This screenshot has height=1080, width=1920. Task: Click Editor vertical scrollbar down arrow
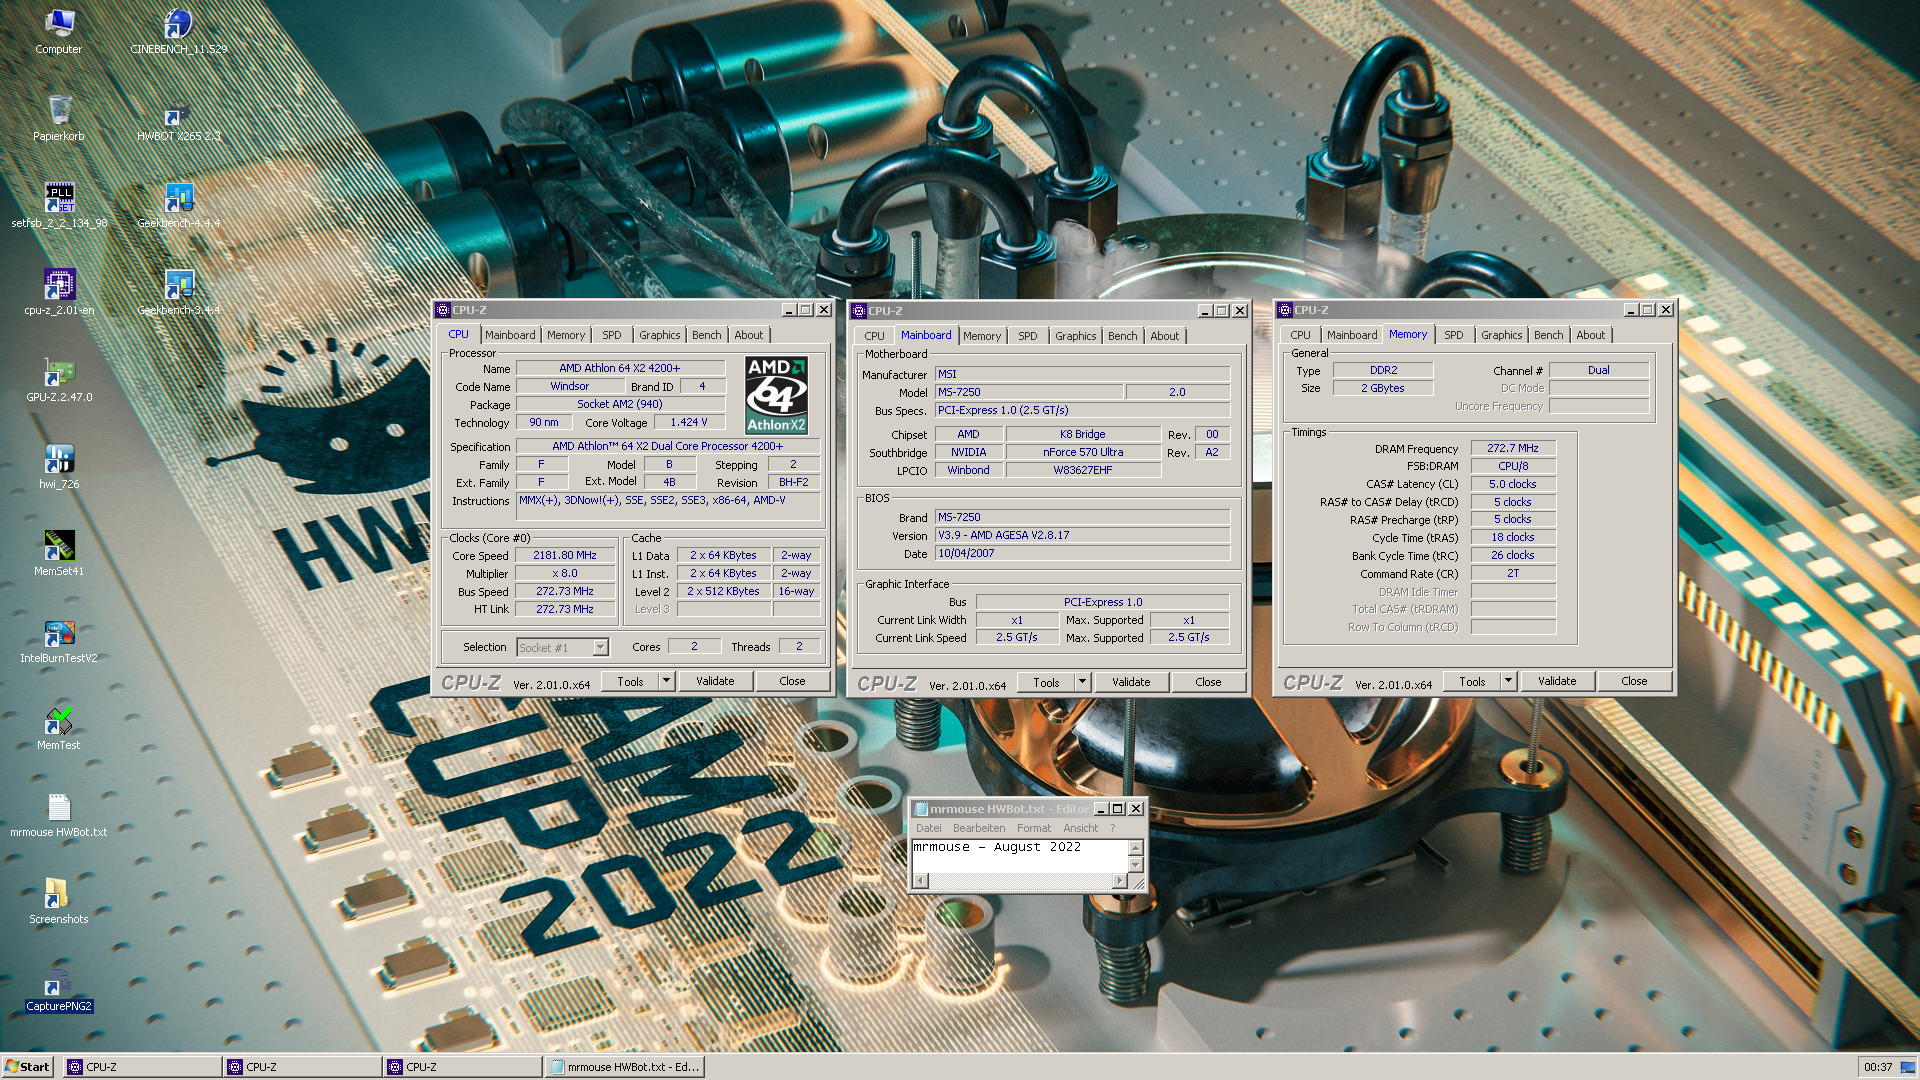pos(1136,865)
